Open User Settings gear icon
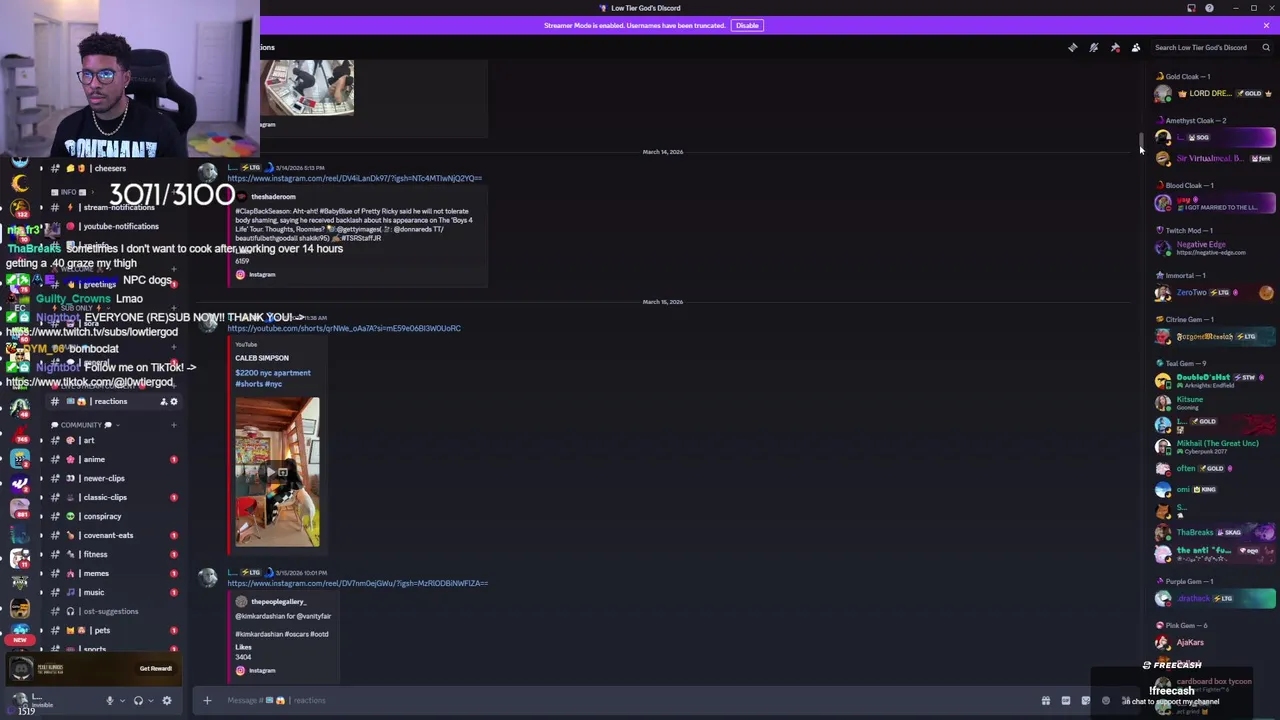Image resolution: width=1280 pixels, height=720 pixels. point(167,700)
